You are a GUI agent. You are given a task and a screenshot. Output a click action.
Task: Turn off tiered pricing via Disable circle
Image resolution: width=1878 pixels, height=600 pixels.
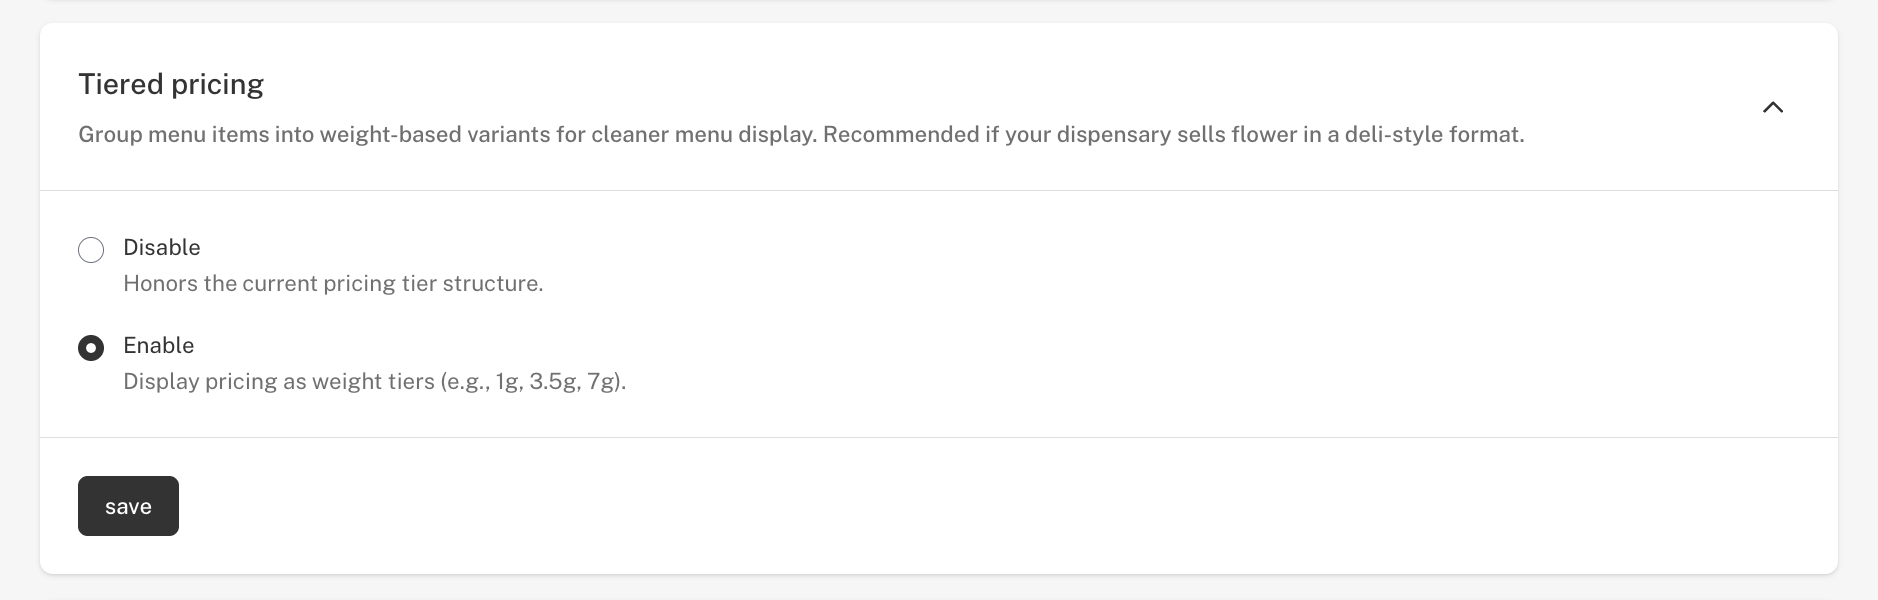pyautogui.click(x=91, y=250)
